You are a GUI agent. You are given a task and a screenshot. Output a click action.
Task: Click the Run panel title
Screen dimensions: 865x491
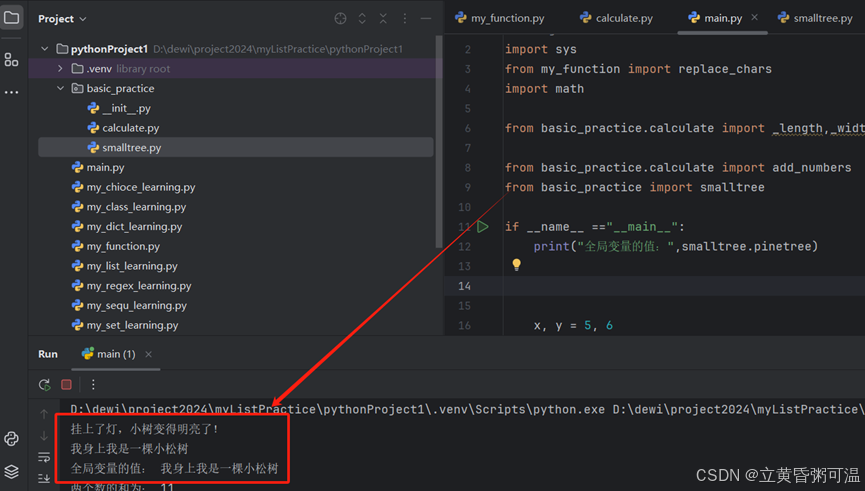48,354
